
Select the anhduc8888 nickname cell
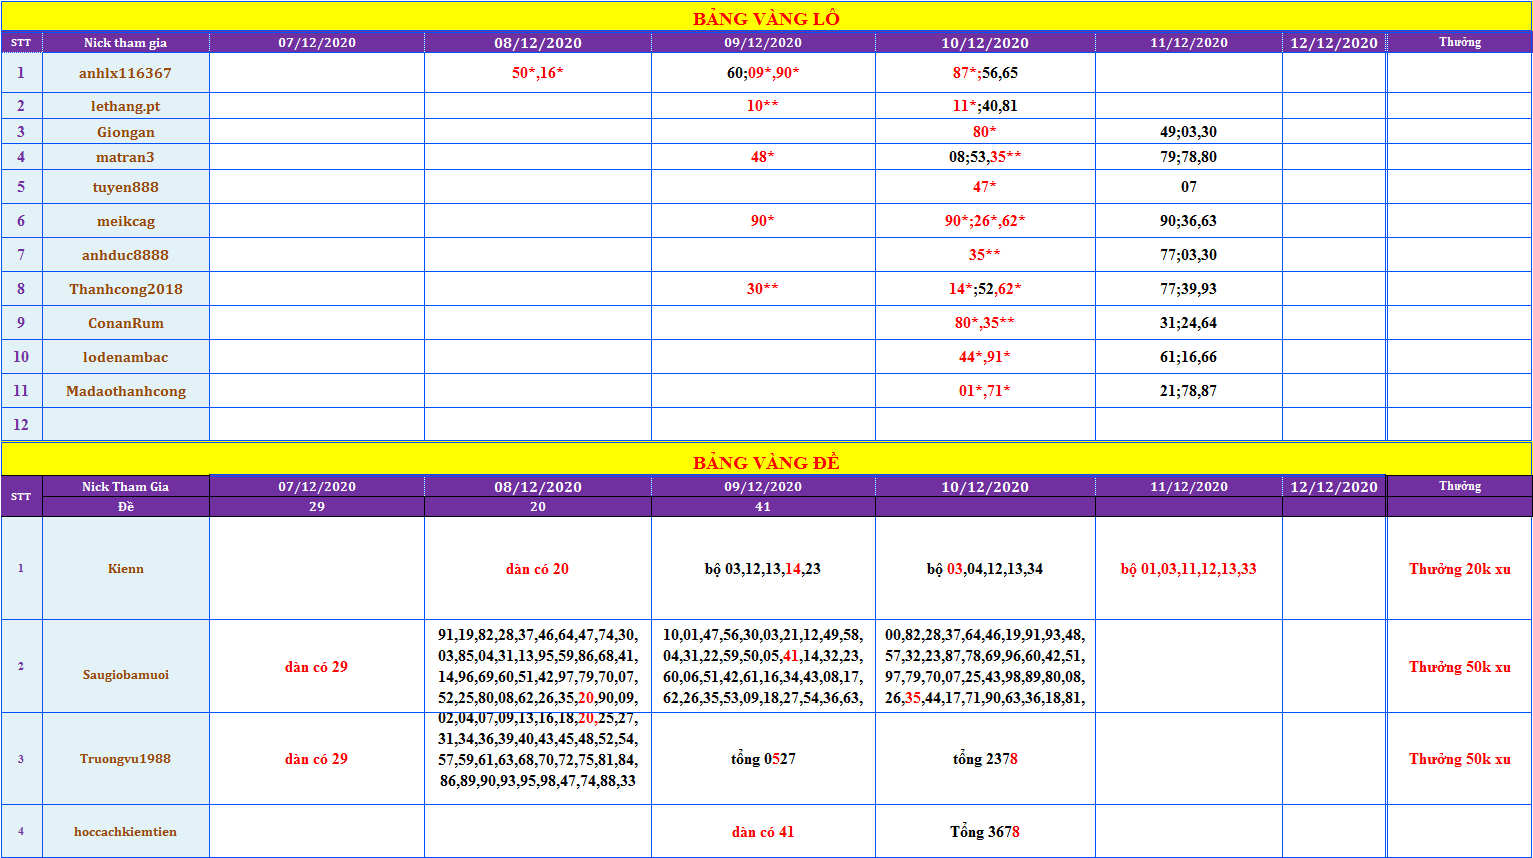point(126,254)
